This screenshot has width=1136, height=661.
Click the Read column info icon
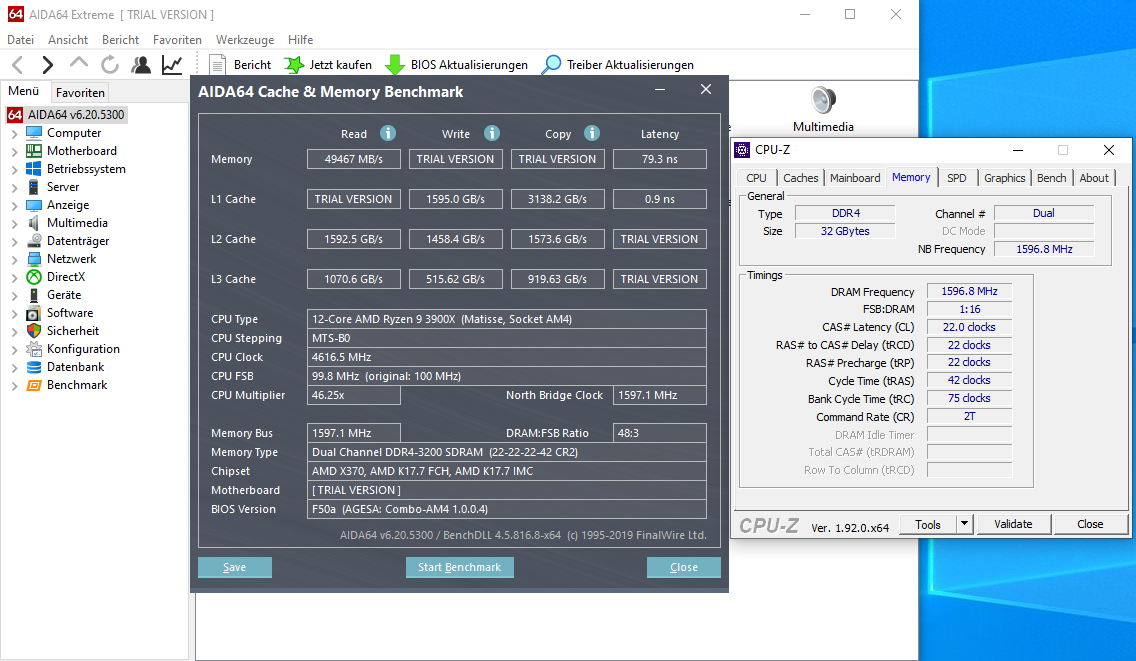[388, 133]
